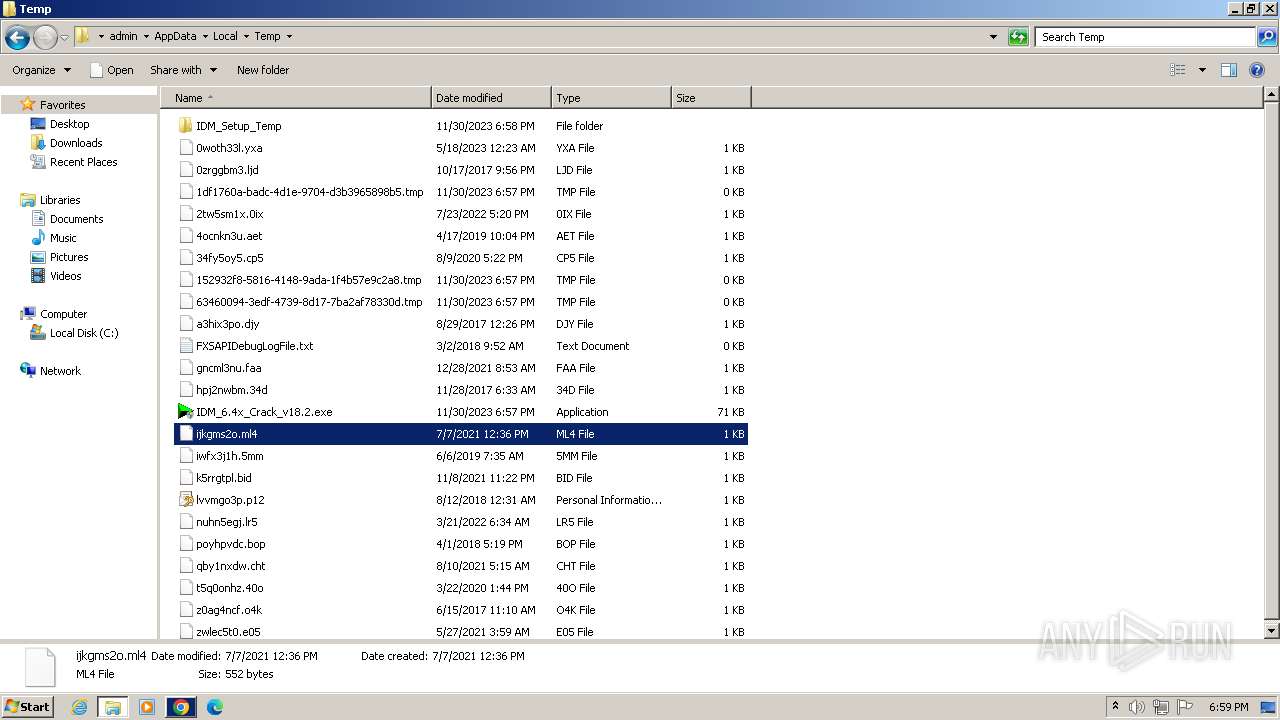
Task: Click the Open toolbar button
Action: [111, 70]
